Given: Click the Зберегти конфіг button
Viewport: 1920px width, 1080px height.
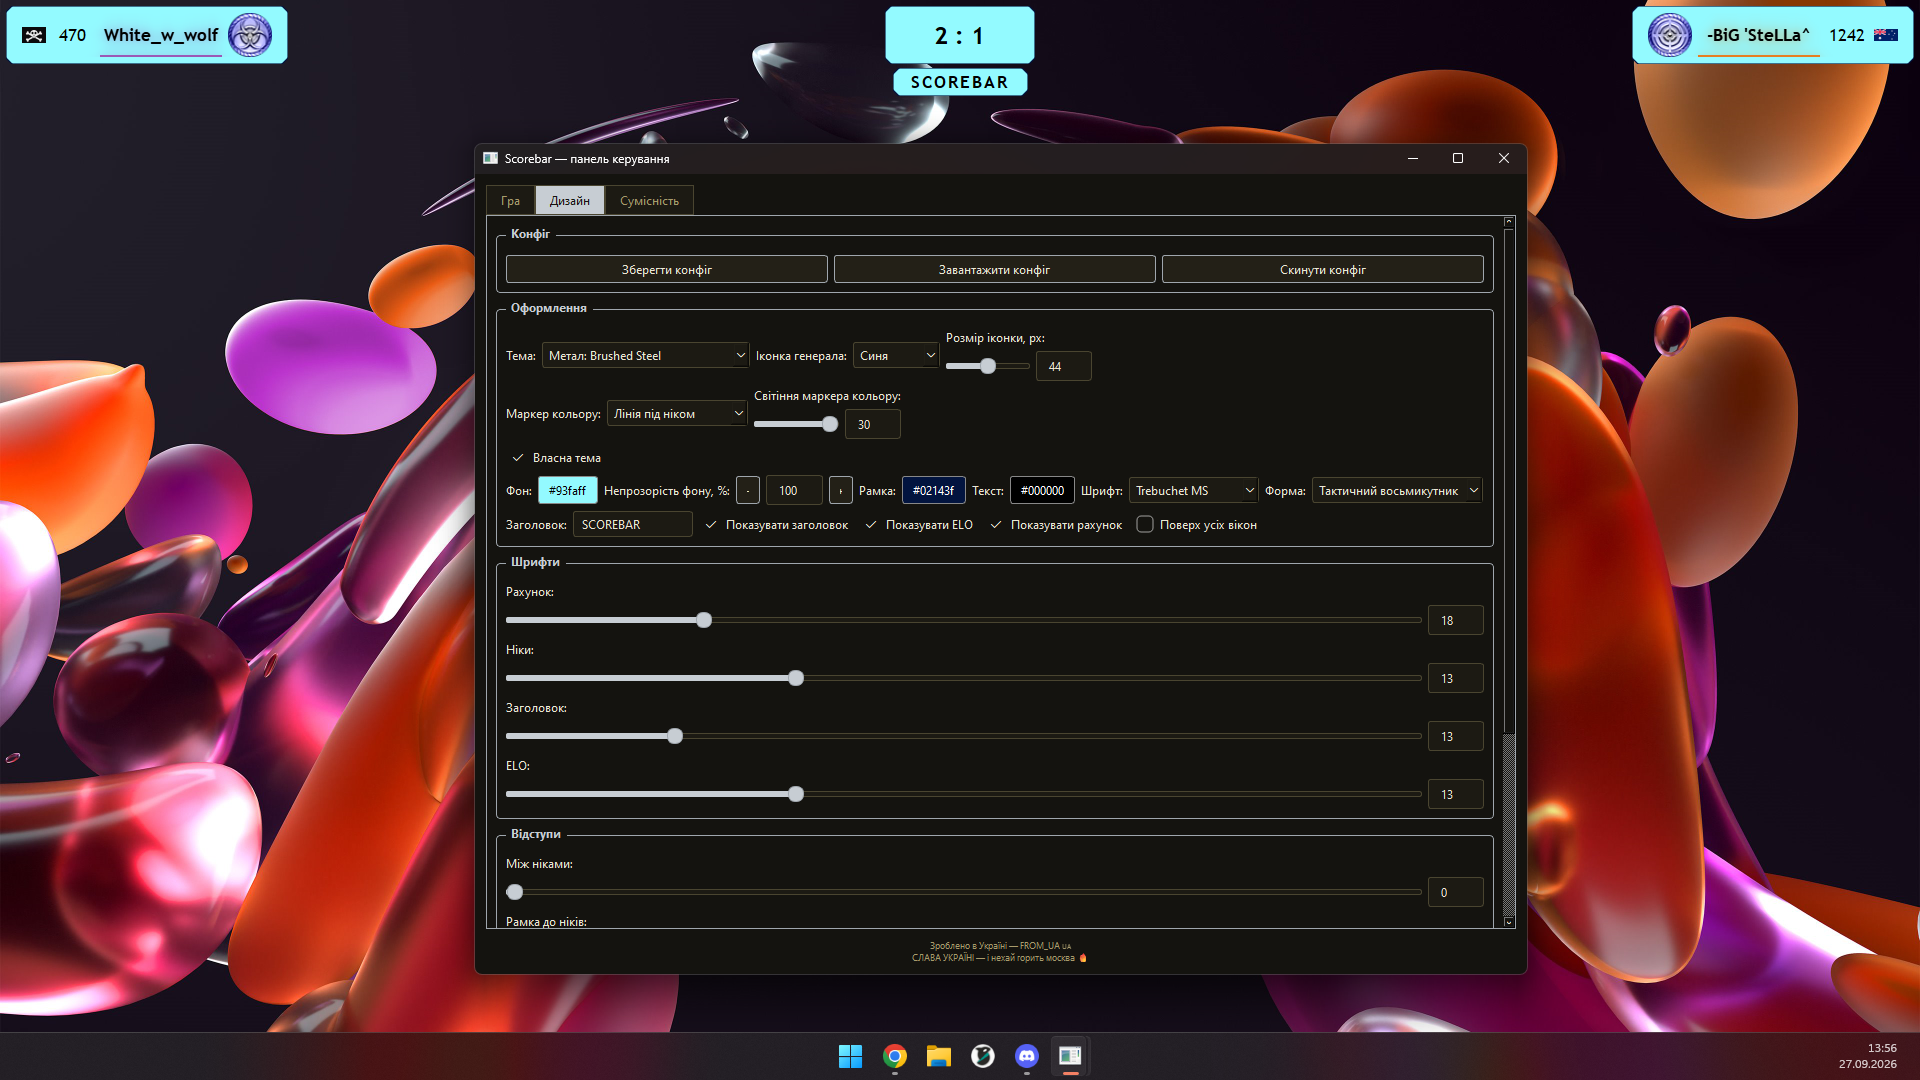Looking at the screenshot, I should [667, 270].
